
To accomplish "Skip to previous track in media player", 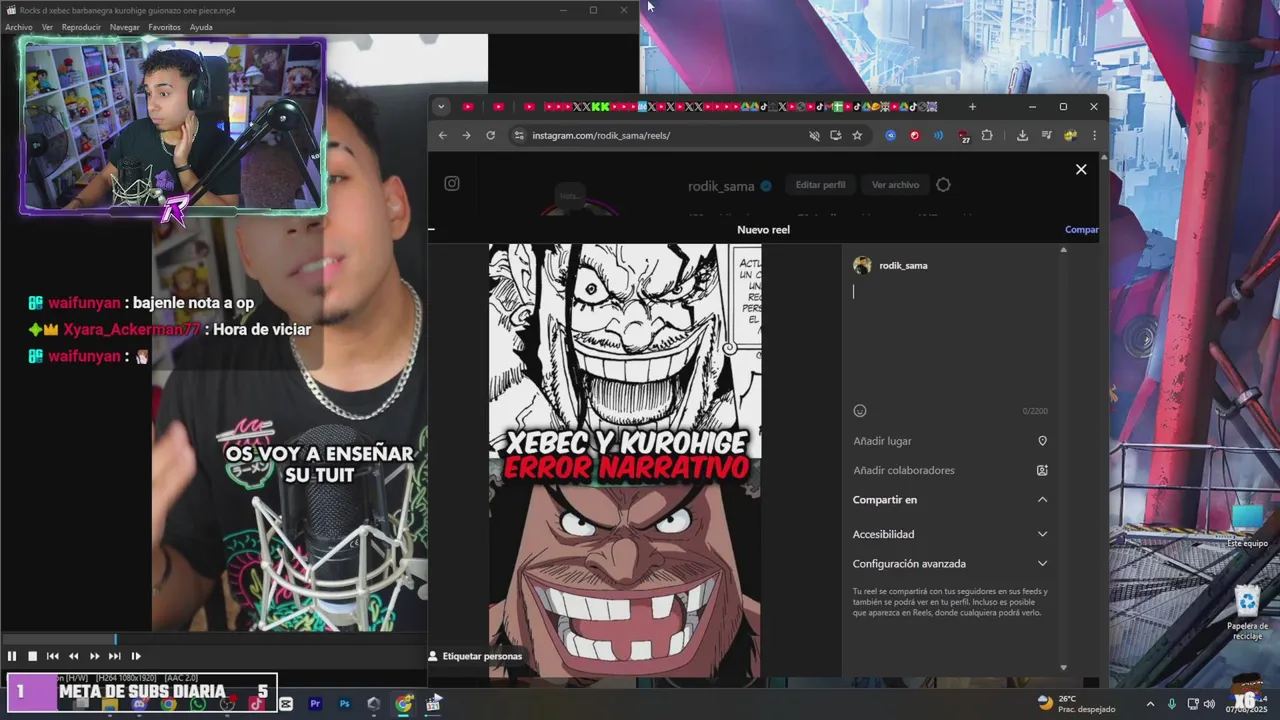I will point(53,656).
